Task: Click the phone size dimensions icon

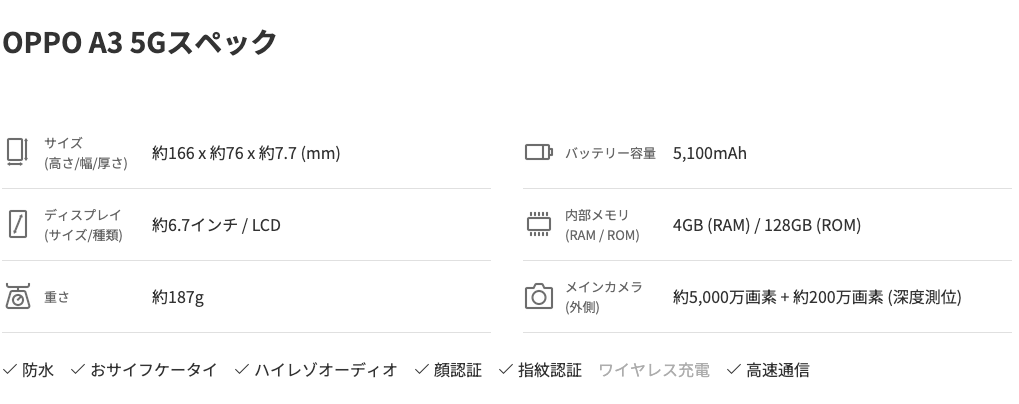Action: point(18,153)
